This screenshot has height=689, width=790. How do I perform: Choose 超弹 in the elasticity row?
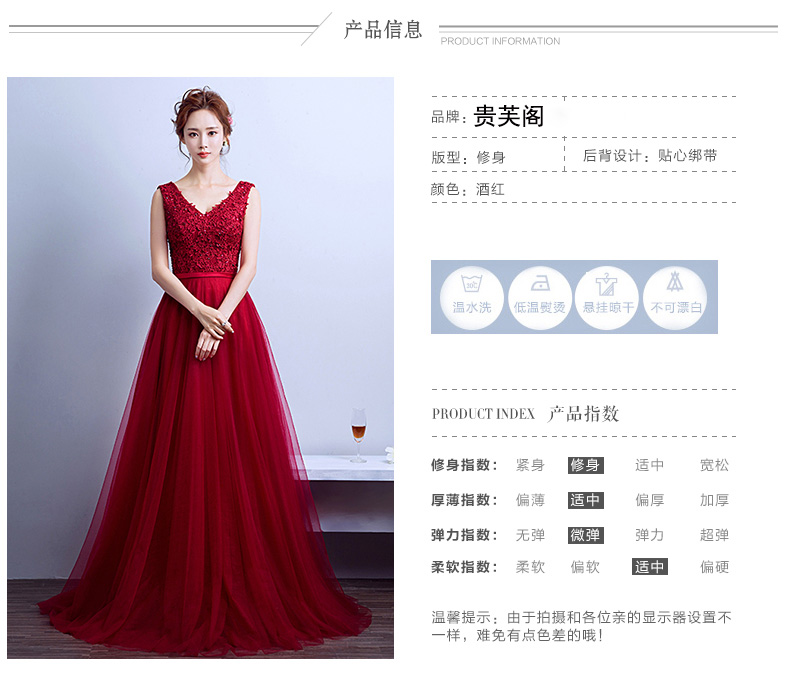pos(714,535)
